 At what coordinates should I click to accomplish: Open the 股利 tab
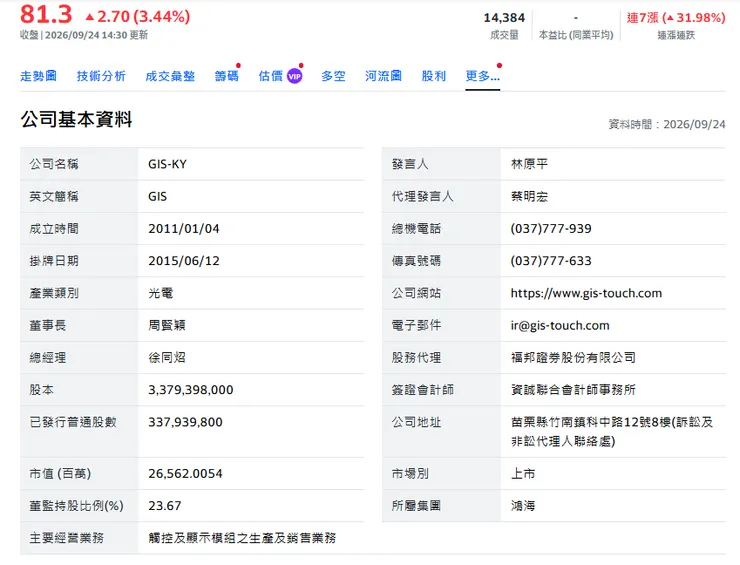(x=434, y=76)
